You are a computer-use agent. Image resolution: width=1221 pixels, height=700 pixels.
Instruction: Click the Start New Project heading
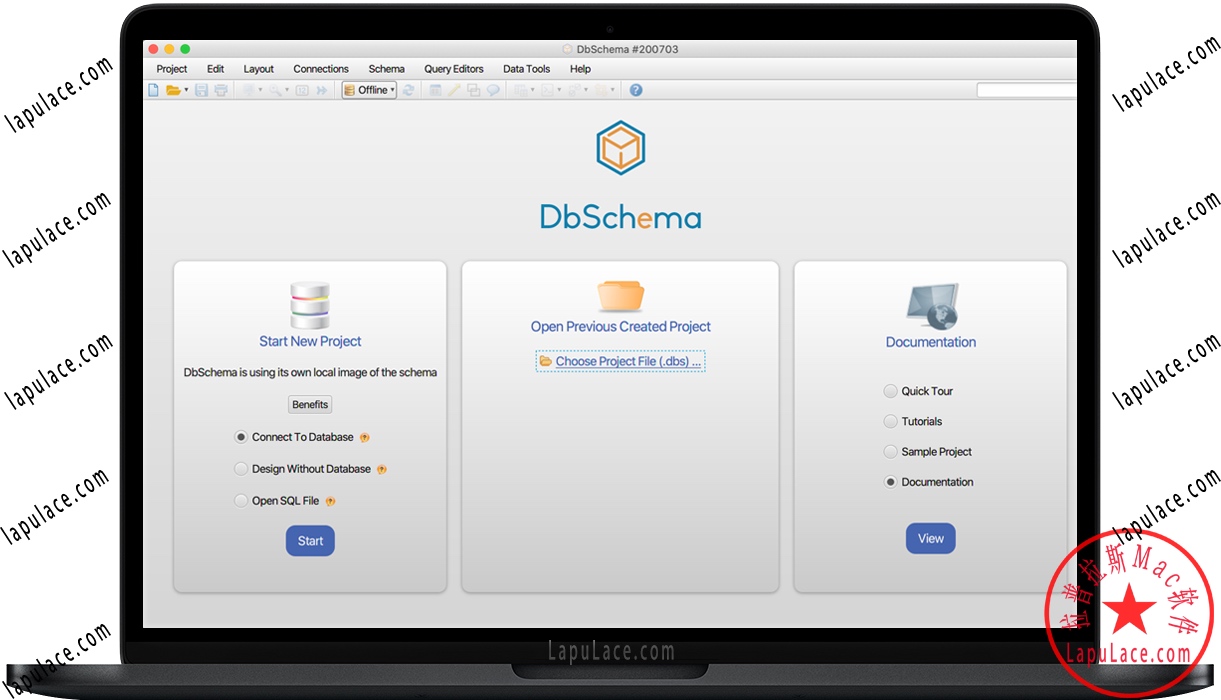(310, 341)
